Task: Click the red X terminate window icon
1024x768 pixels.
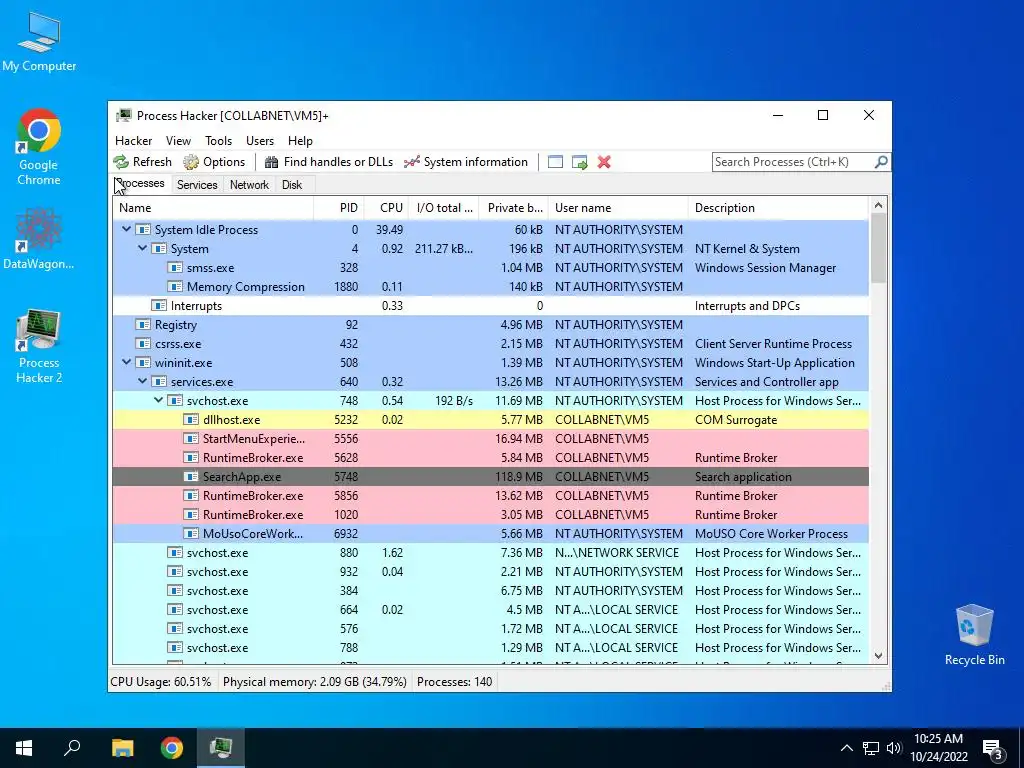Action: pyautogui.click(x=604, y=162)
